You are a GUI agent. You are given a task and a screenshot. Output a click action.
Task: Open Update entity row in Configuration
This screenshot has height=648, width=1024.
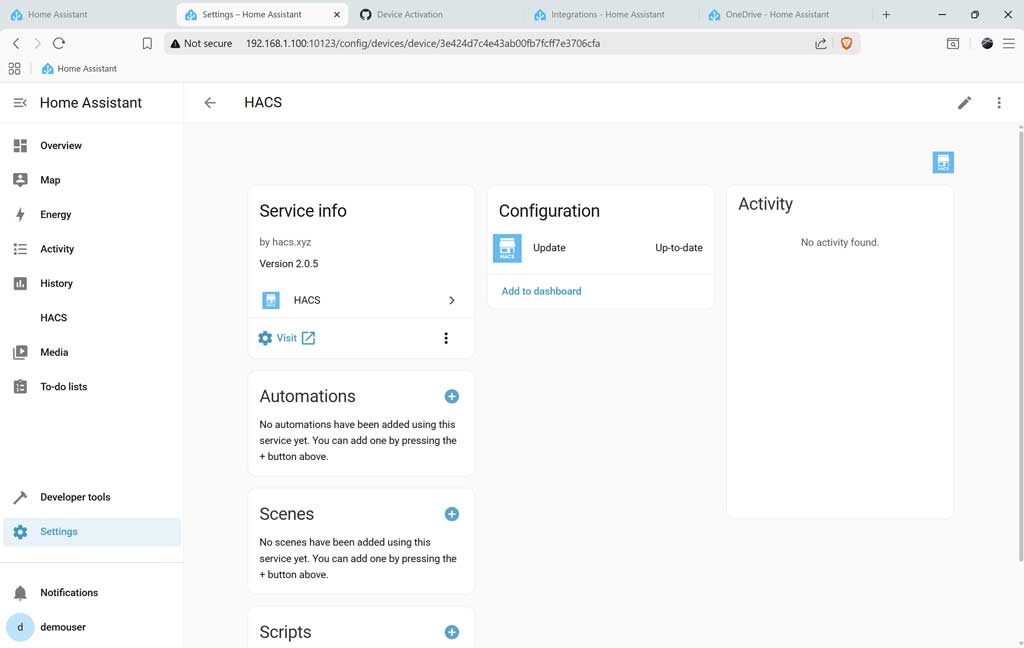click(600, 248)
